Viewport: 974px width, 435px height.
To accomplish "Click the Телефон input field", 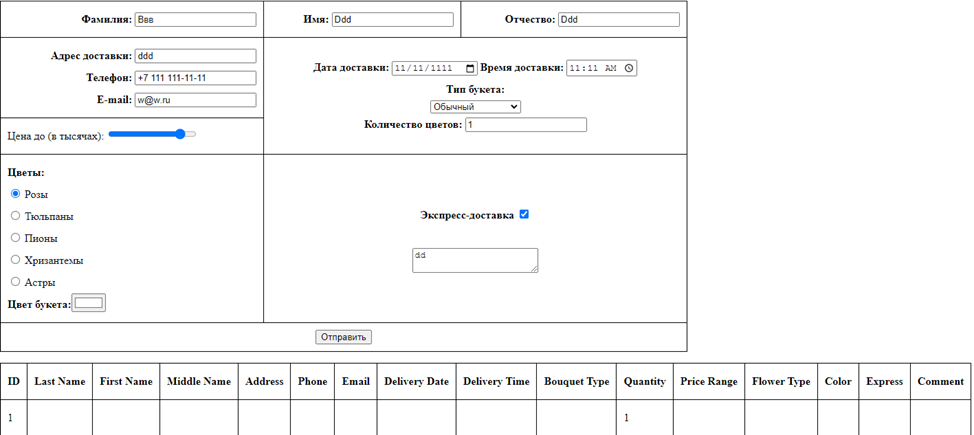I will (x=195, y=78).
